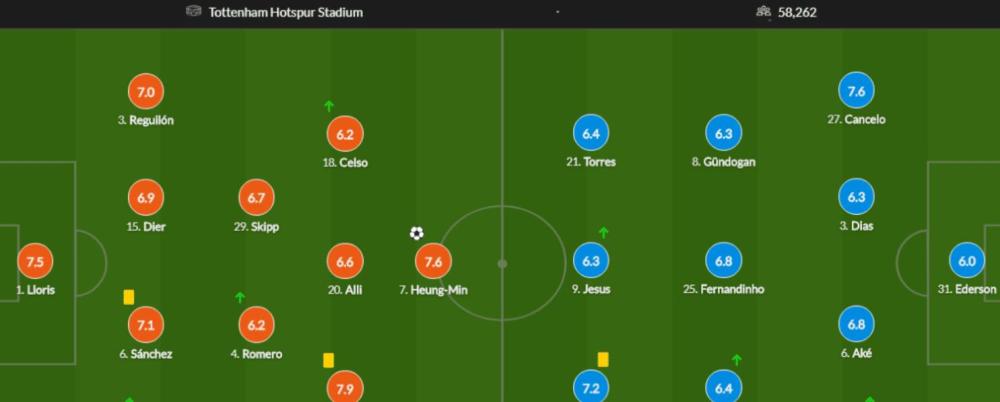The image size is (1000, 402).
Task: Click Tottenham Hotspur Stadium venue text
Action: (x=286, y=12)
